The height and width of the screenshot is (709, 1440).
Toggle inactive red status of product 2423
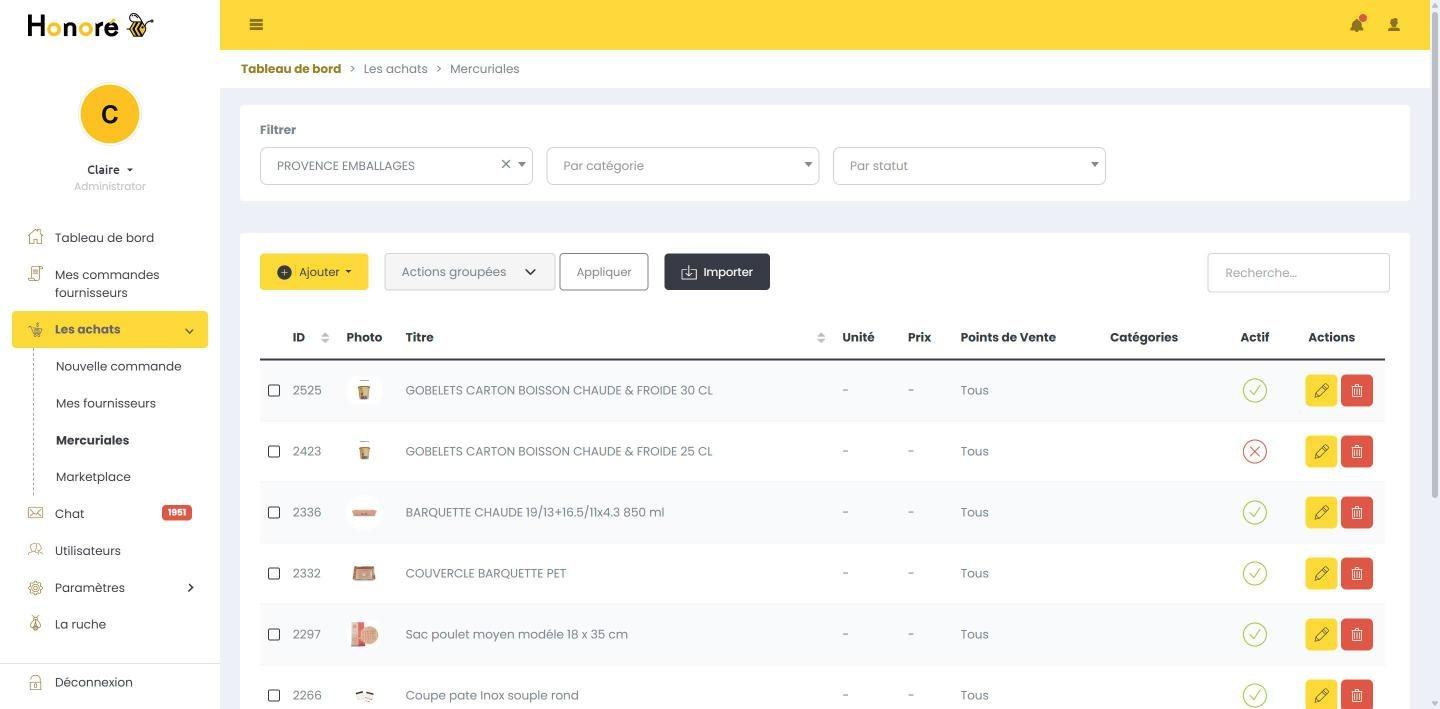(x=1254, y=451)
